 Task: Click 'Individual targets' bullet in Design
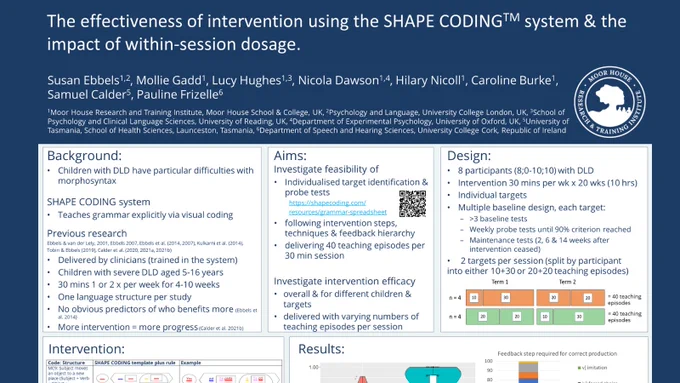492,195
